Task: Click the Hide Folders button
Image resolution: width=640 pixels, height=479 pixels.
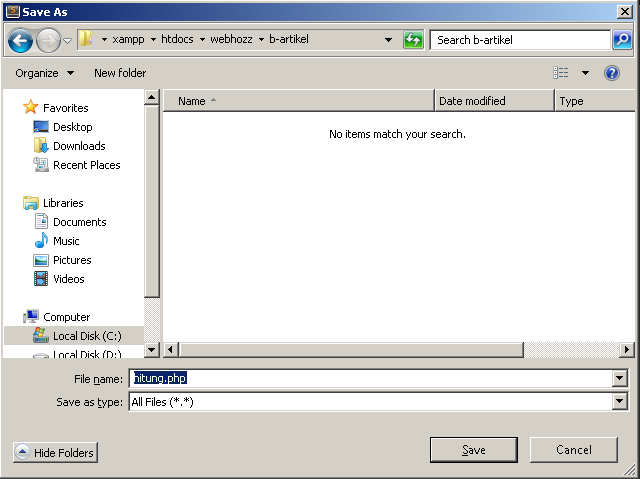Action: [x=55, y=453]
